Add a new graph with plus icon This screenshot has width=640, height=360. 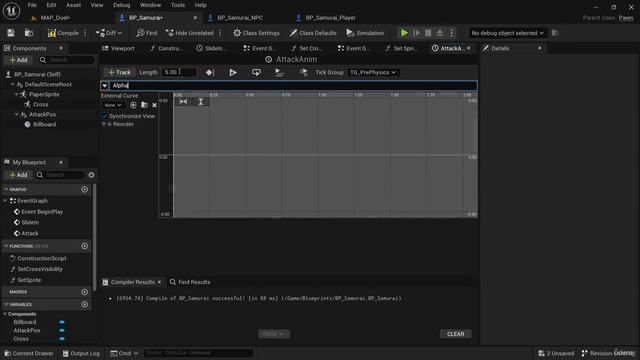coord(84,189)
